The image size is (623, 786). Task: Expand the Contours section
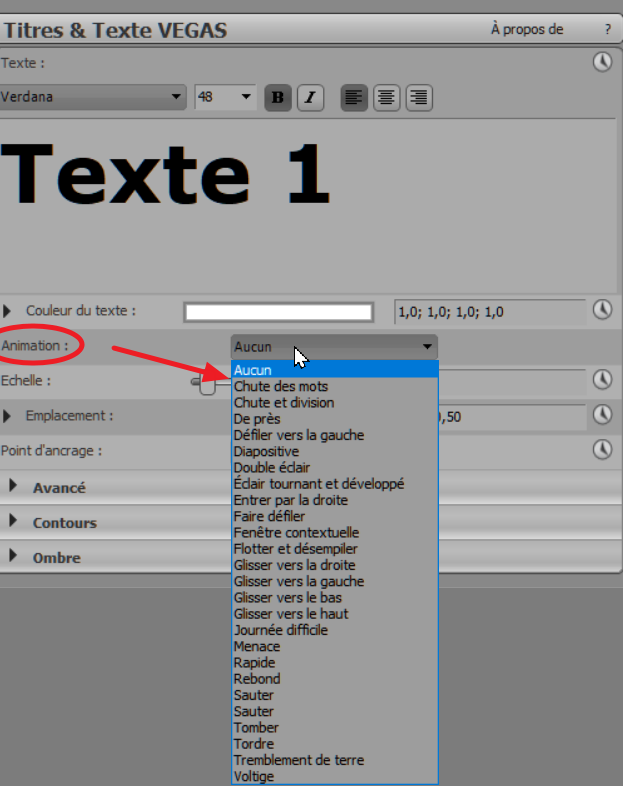click(13, 520)
